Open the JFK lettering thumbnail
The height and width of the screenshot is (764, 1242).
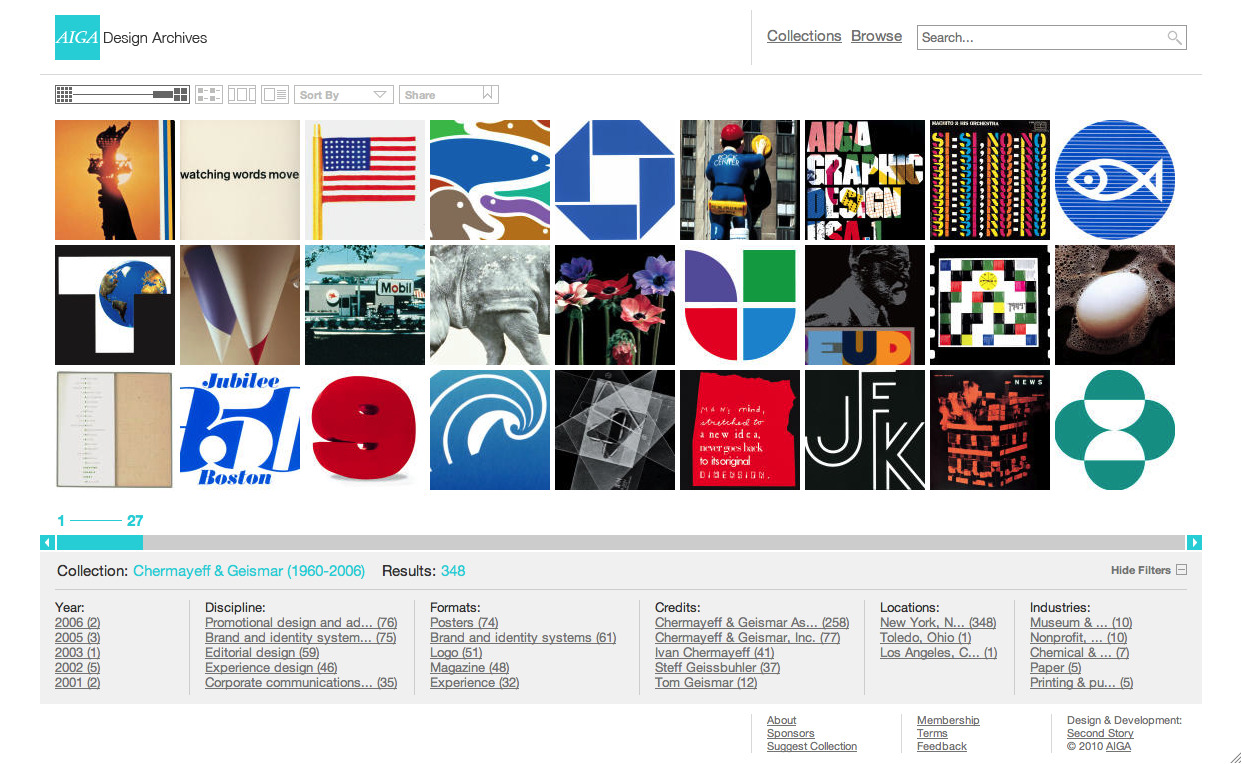click(x=865, y=430)
